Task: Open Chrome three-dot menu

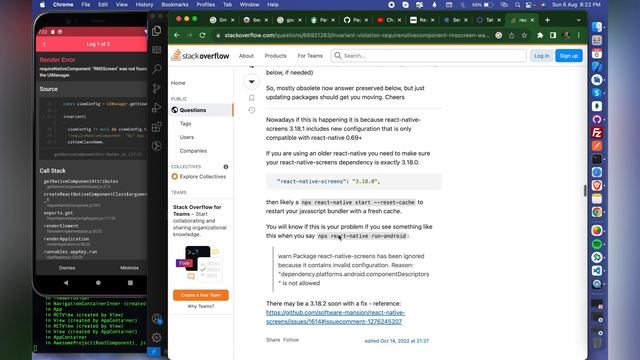Action: pos(579,36)
